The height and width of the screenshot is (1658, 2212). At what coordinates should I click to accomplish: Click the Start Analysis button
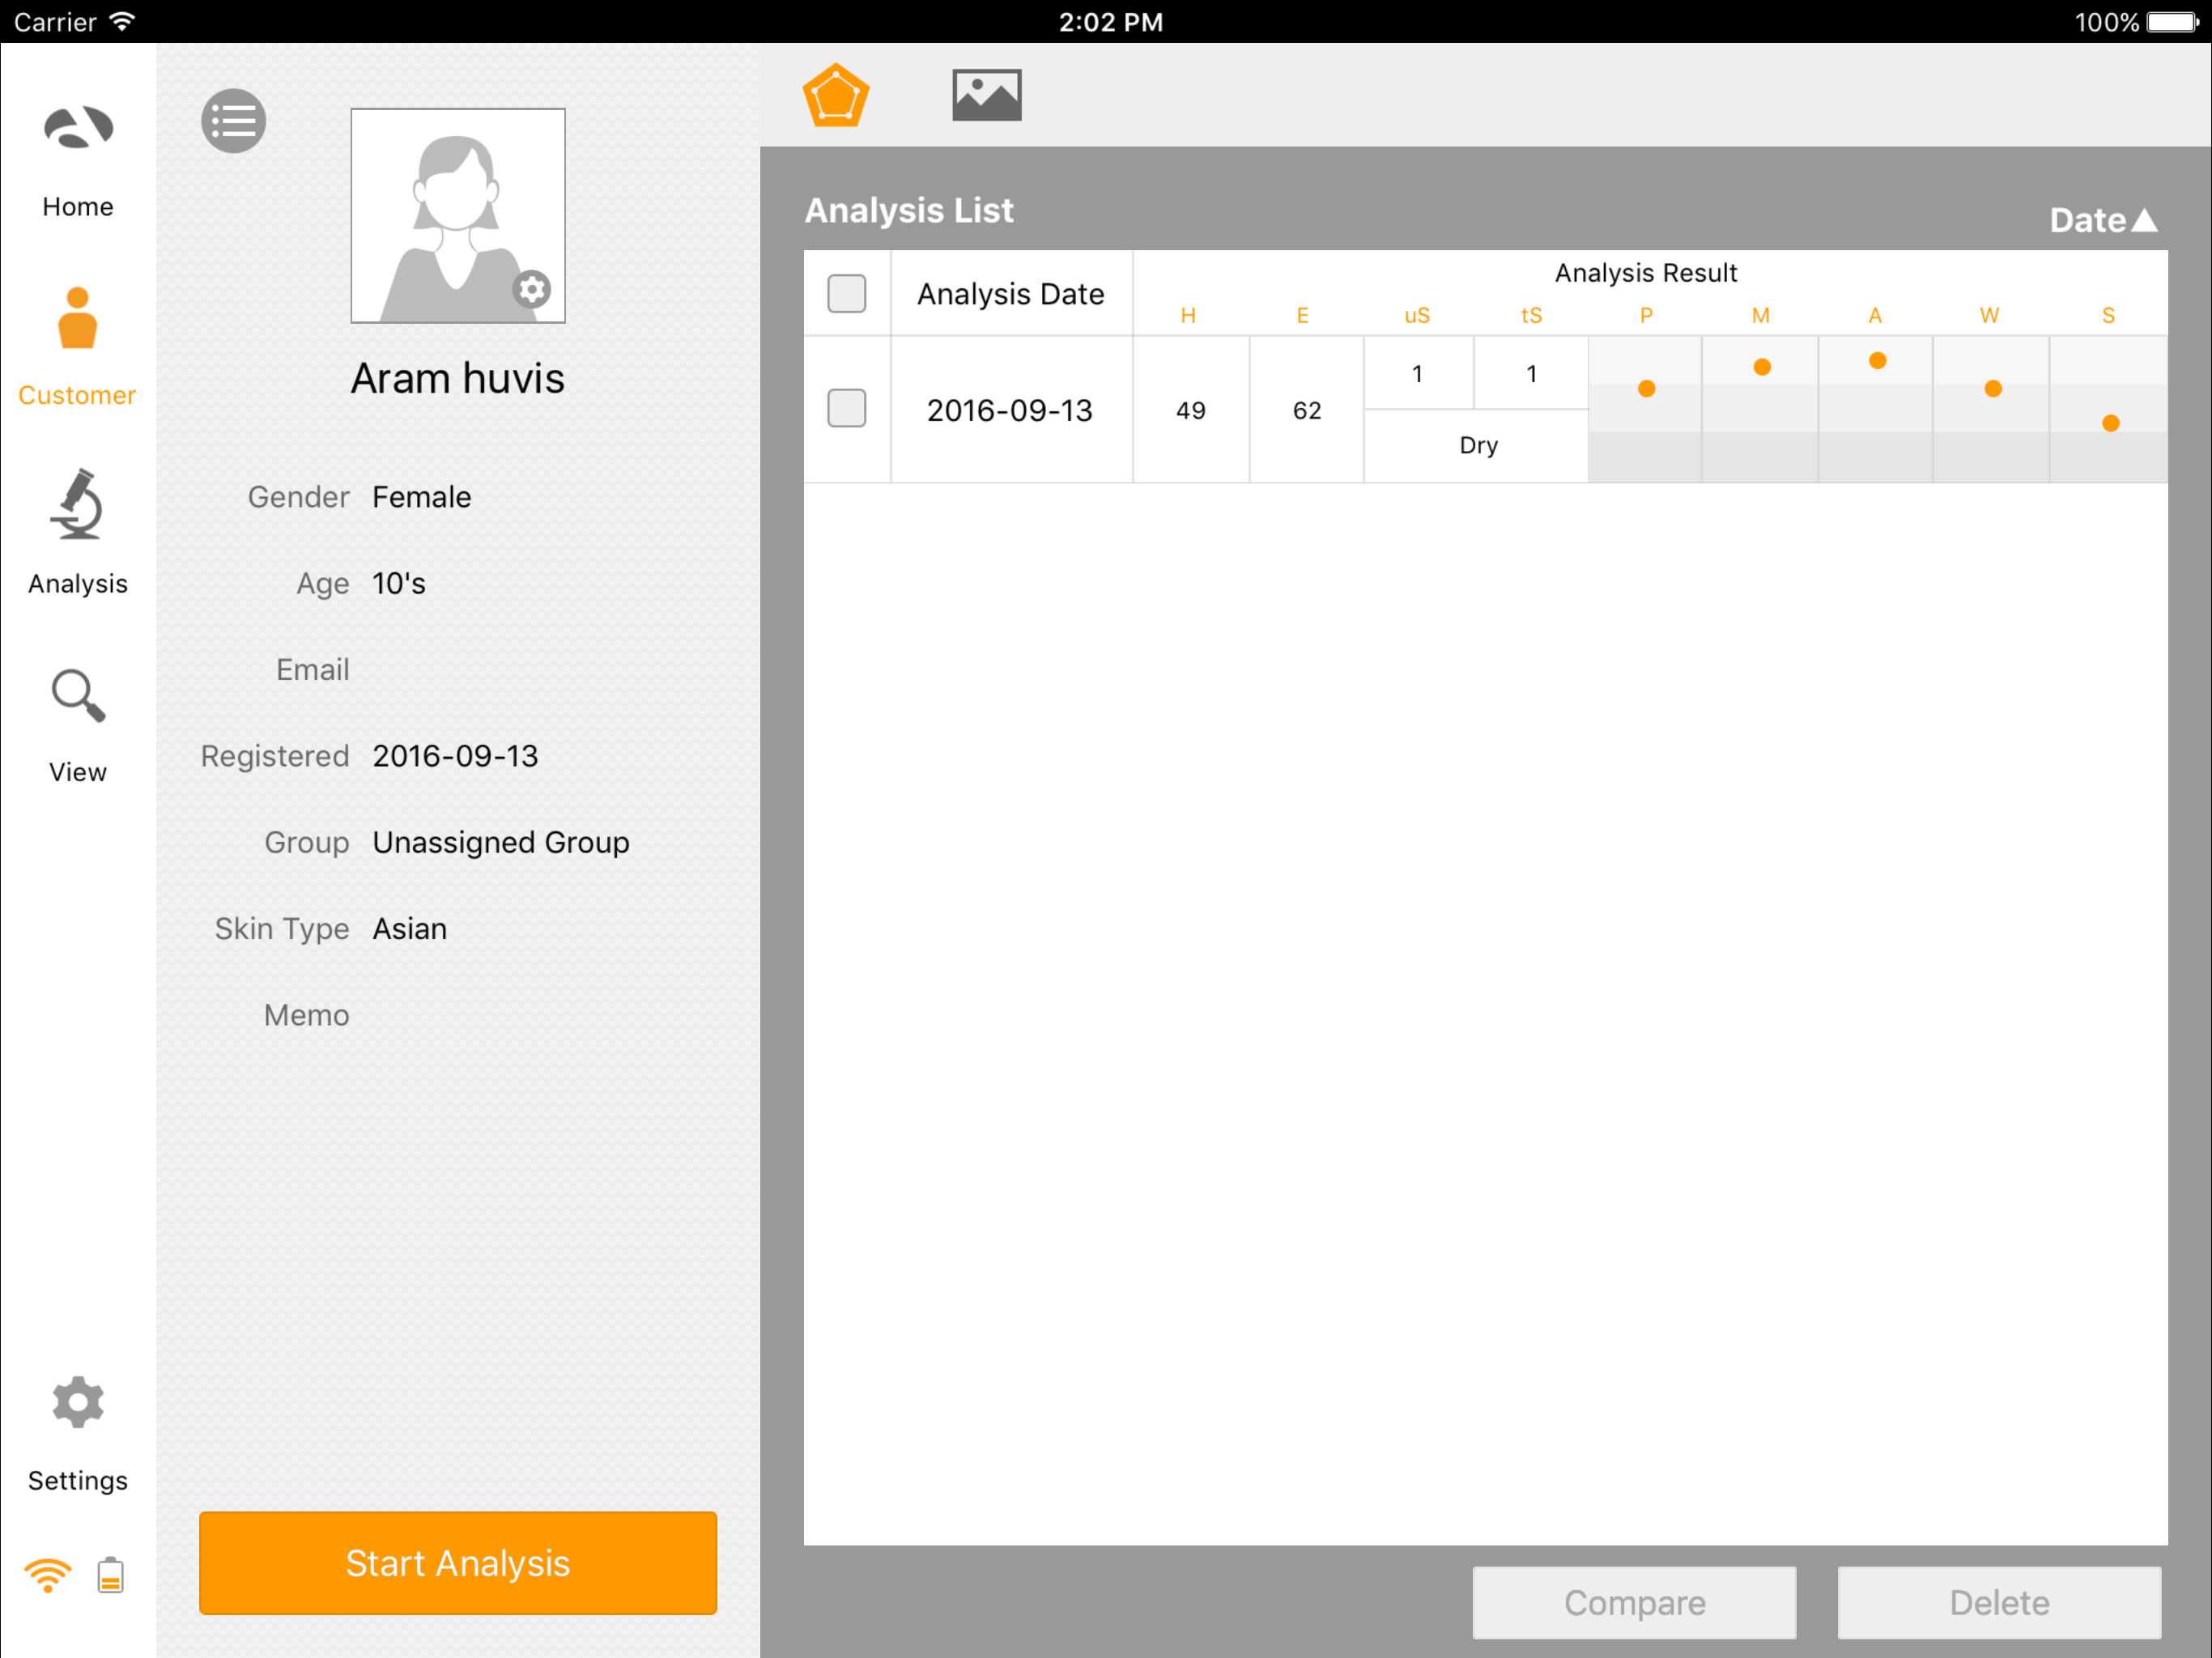tap(458, 1563)
